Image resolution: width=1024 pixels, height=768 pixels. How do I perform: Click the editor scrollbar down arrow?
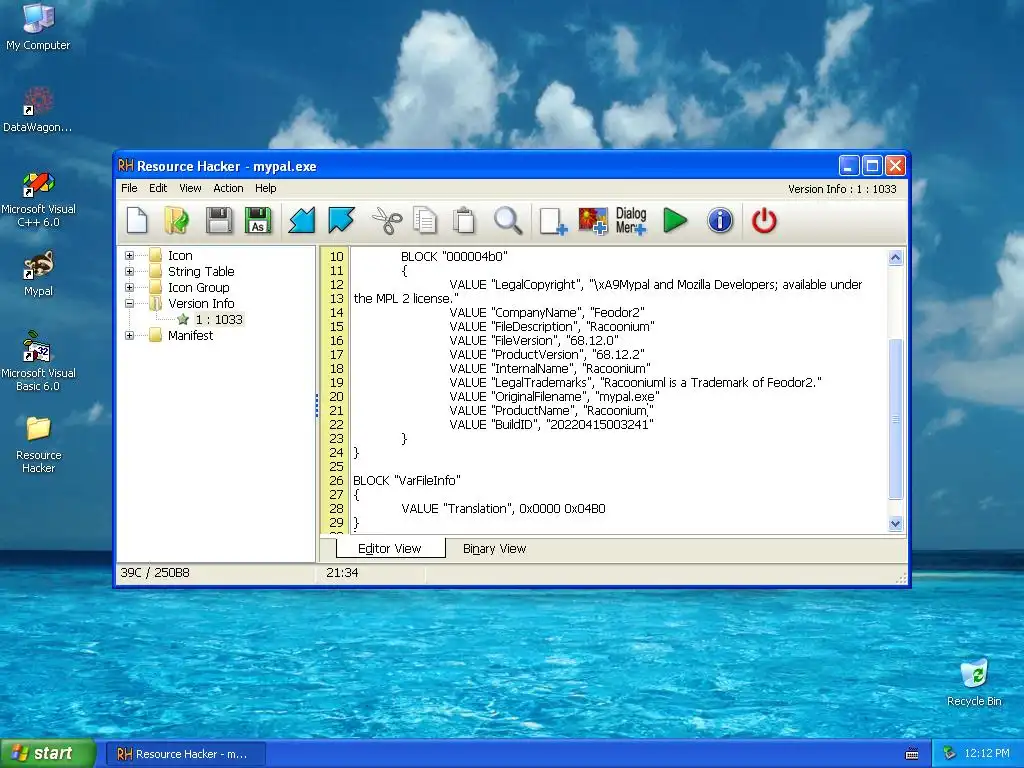click(895, 524)
